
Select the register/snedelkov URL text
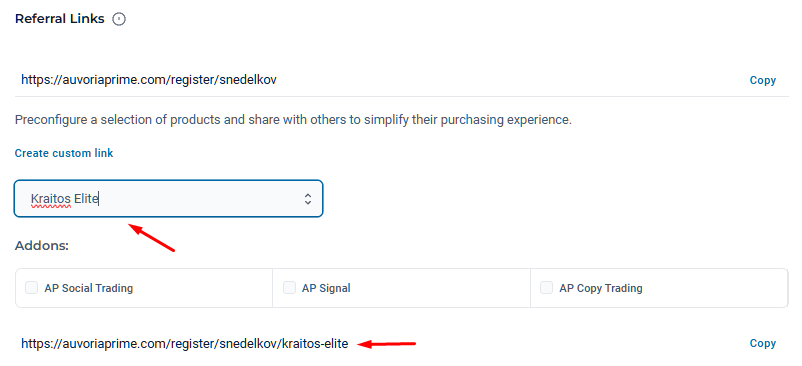[x=149, y=80]
